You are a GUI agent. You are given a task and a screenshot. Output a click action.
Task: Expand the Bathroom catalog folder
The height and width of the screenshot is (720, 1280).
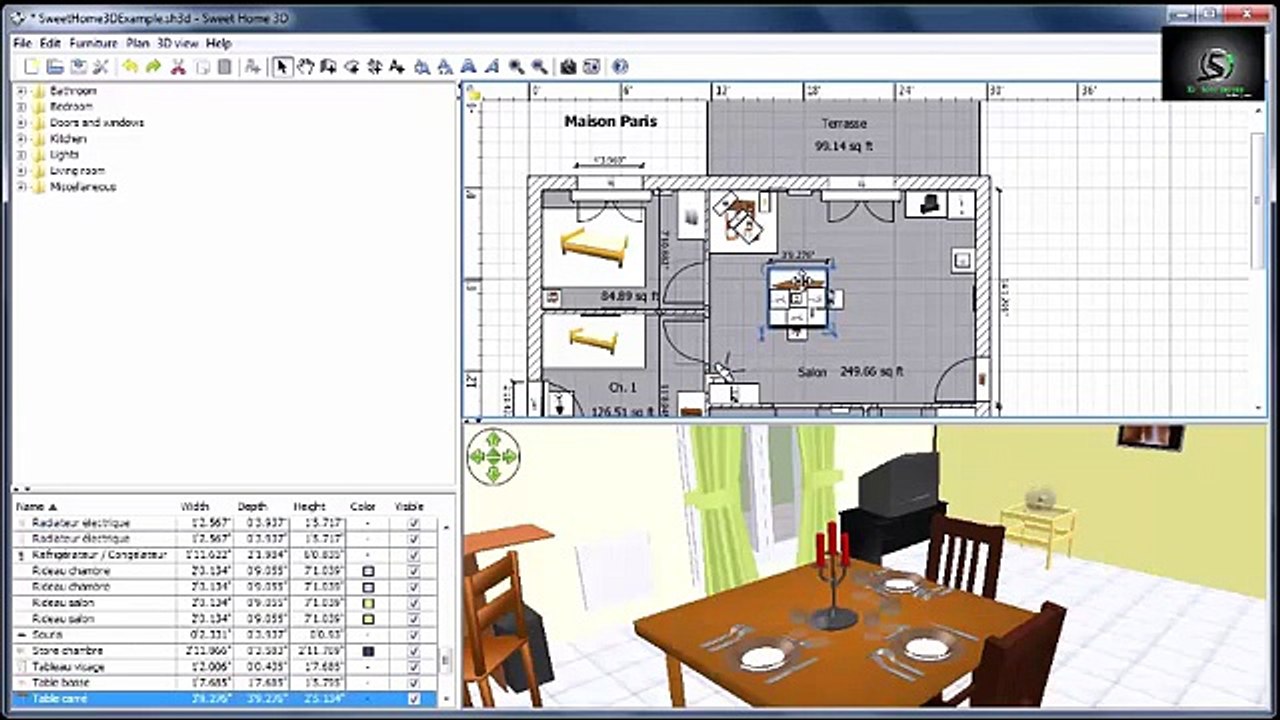tap(21, 91)
